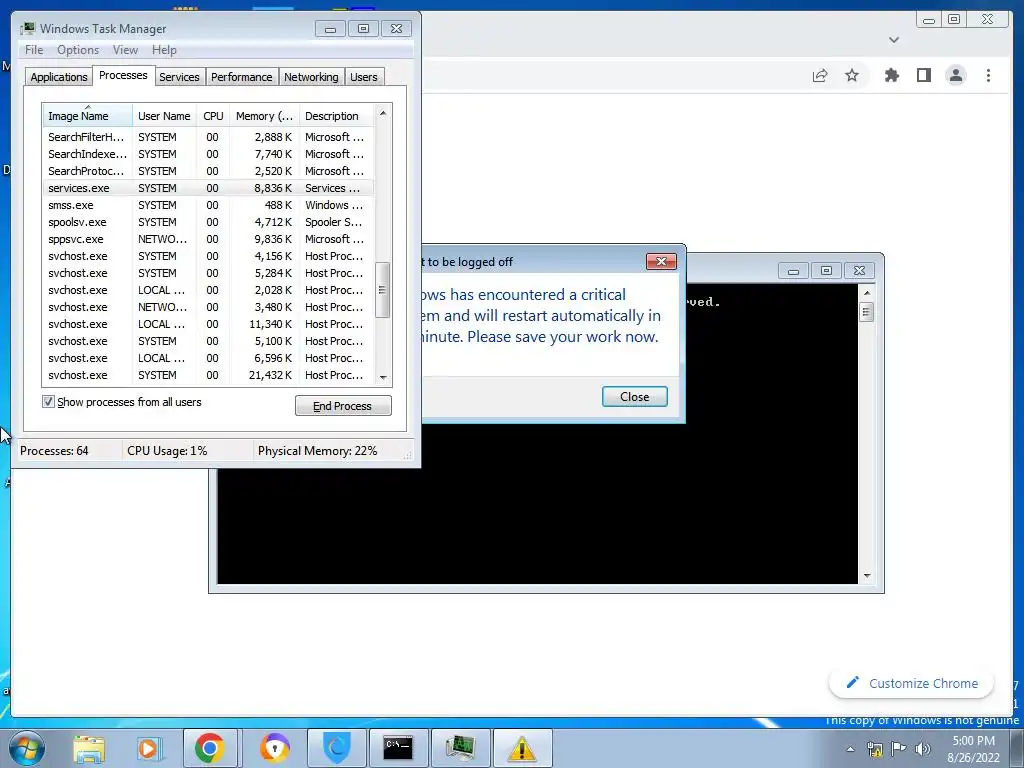Sort processes by Memory column

pyautogui.click(x=264, y=116)
